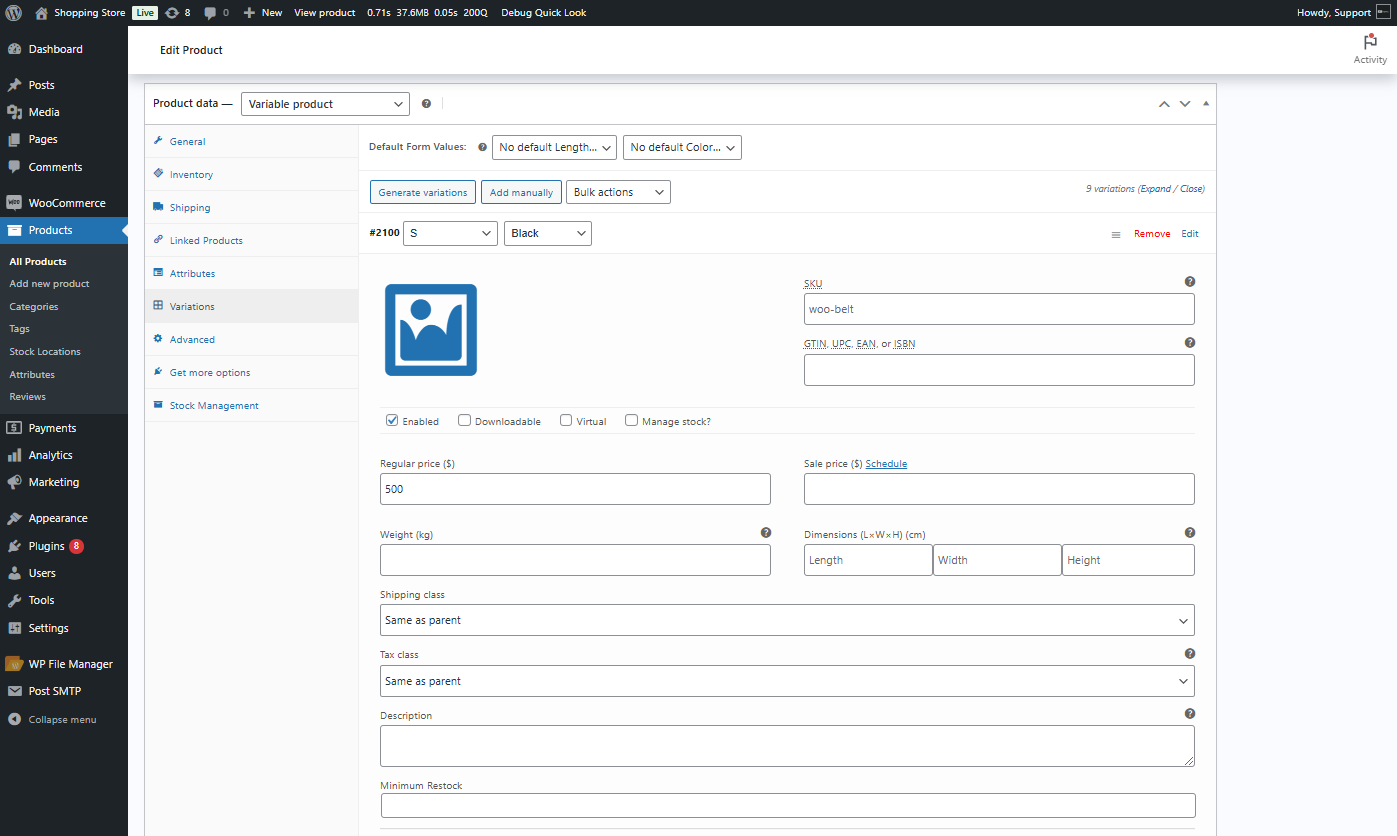Click Edit link for variation #2100

[1190, 234]
